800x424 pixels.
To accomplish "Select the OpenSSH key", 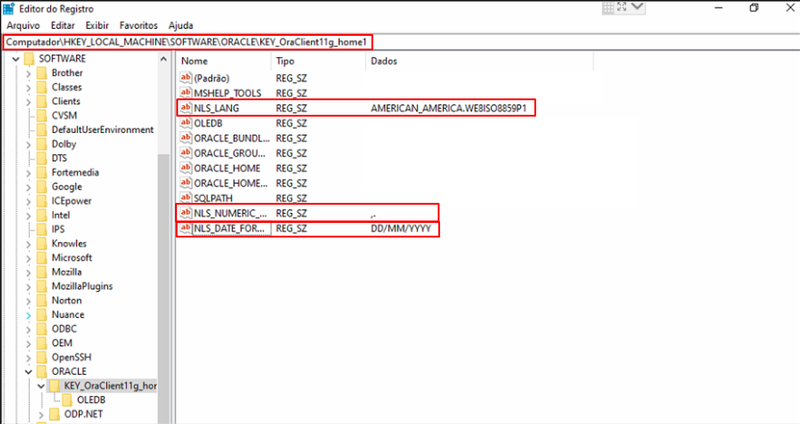I will (x=71, y=357).
